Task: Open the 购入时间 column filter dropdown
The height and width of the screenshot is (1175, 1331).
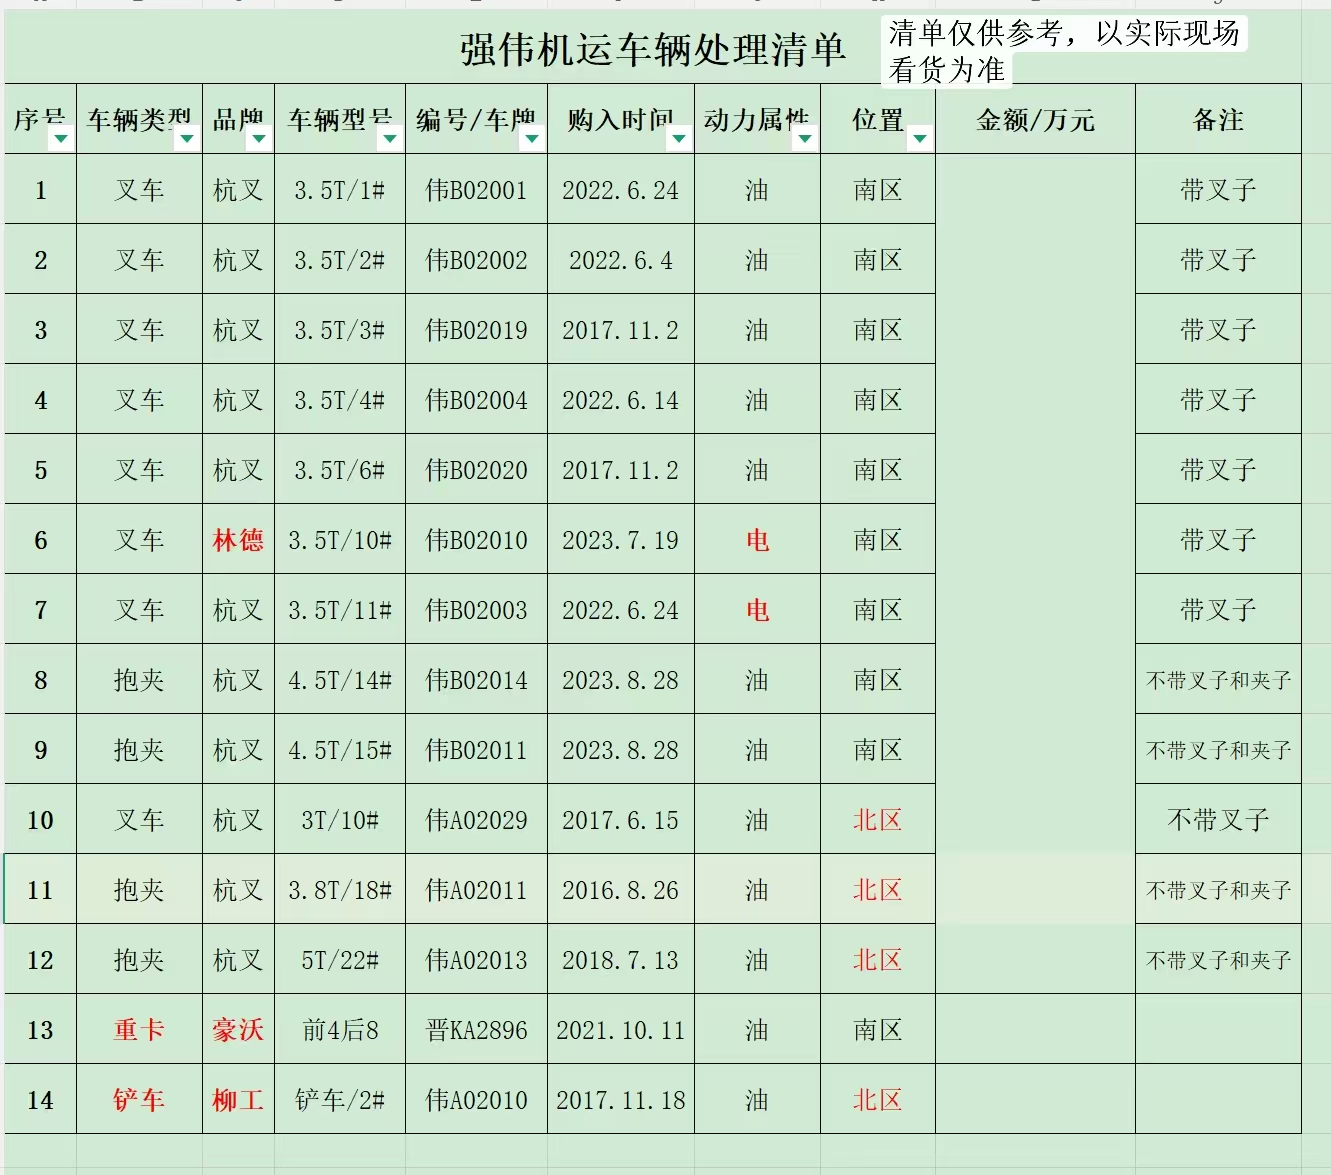Action: pos(679,139)
